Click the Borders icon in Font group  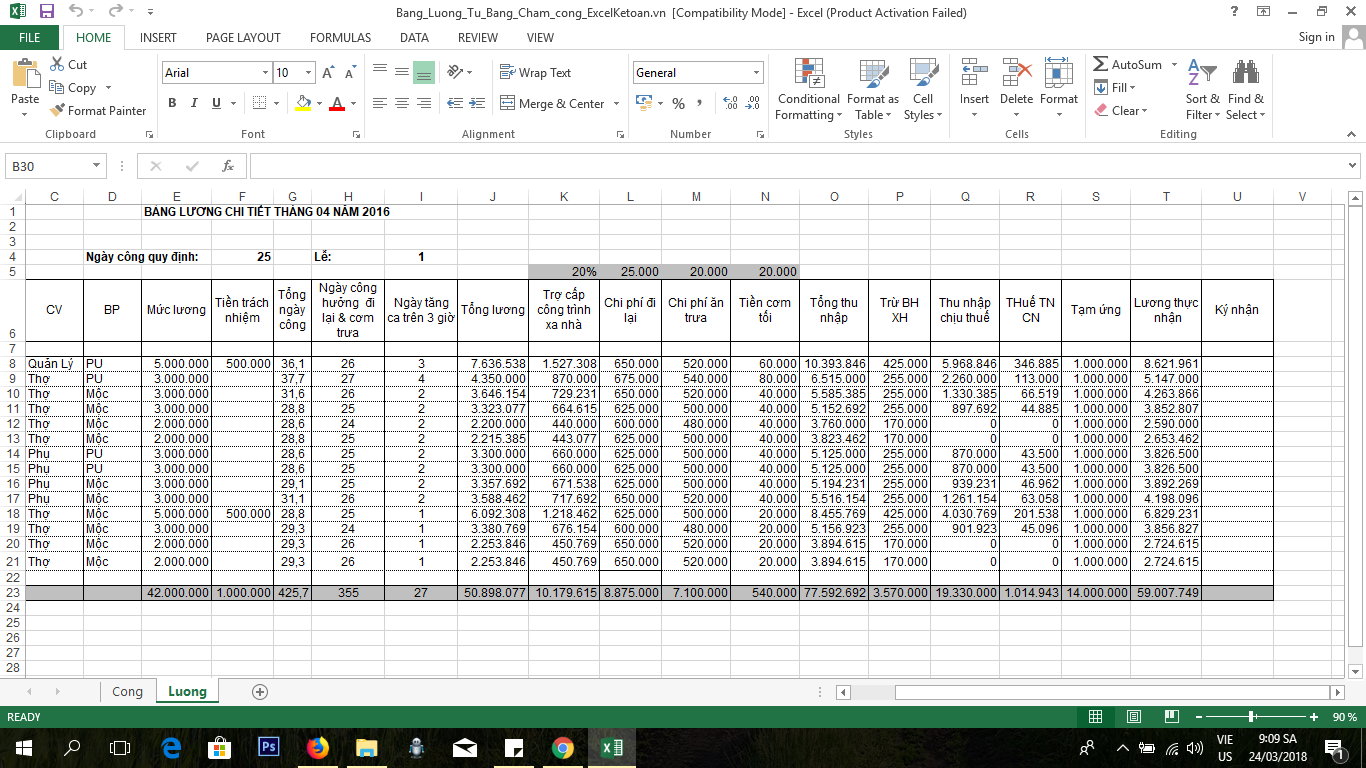(x=259, y=103)
